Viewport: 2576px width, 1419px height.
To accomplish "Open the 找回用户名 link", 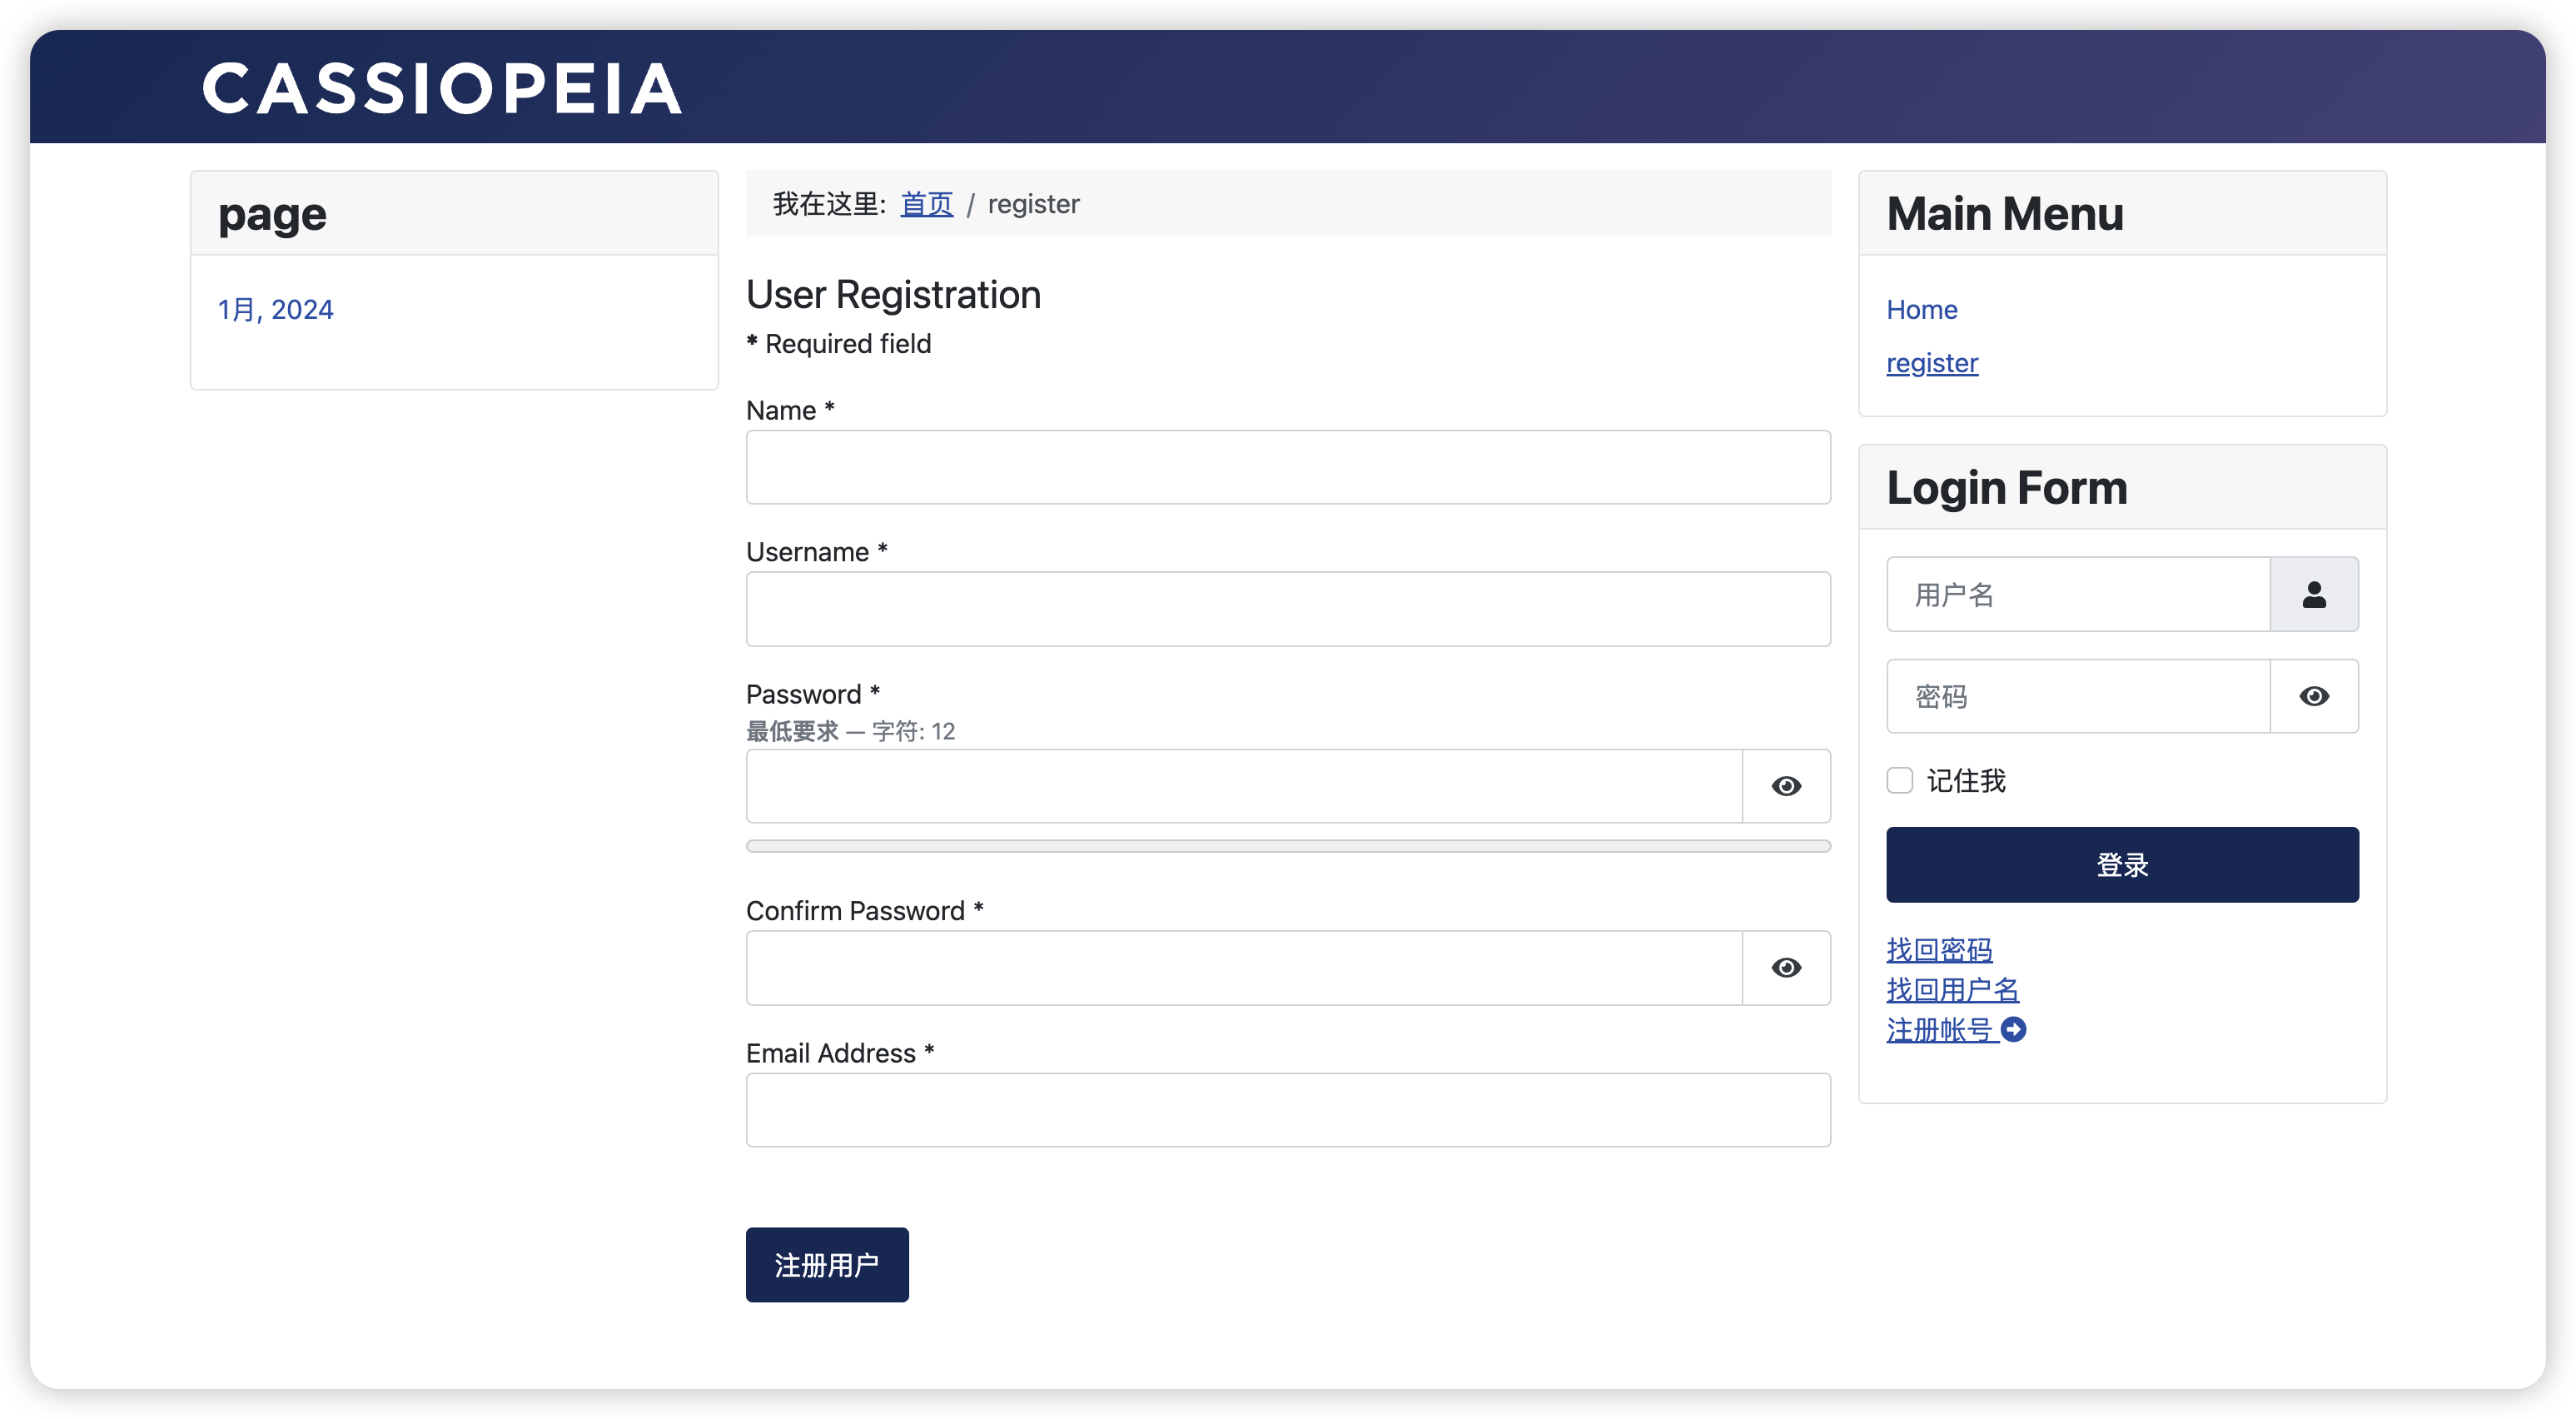I will click(x=1952, y=989).
